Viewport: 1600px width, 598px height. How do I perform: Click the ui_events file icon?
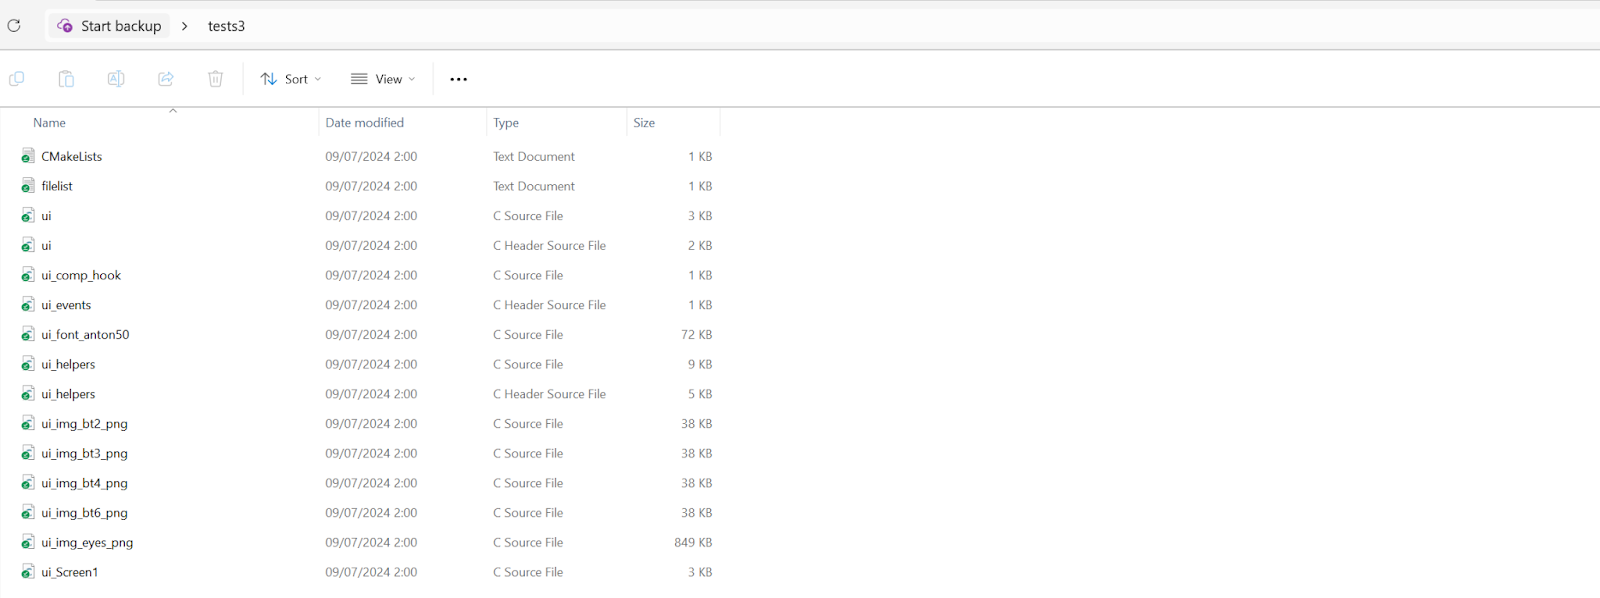point(28,305)
